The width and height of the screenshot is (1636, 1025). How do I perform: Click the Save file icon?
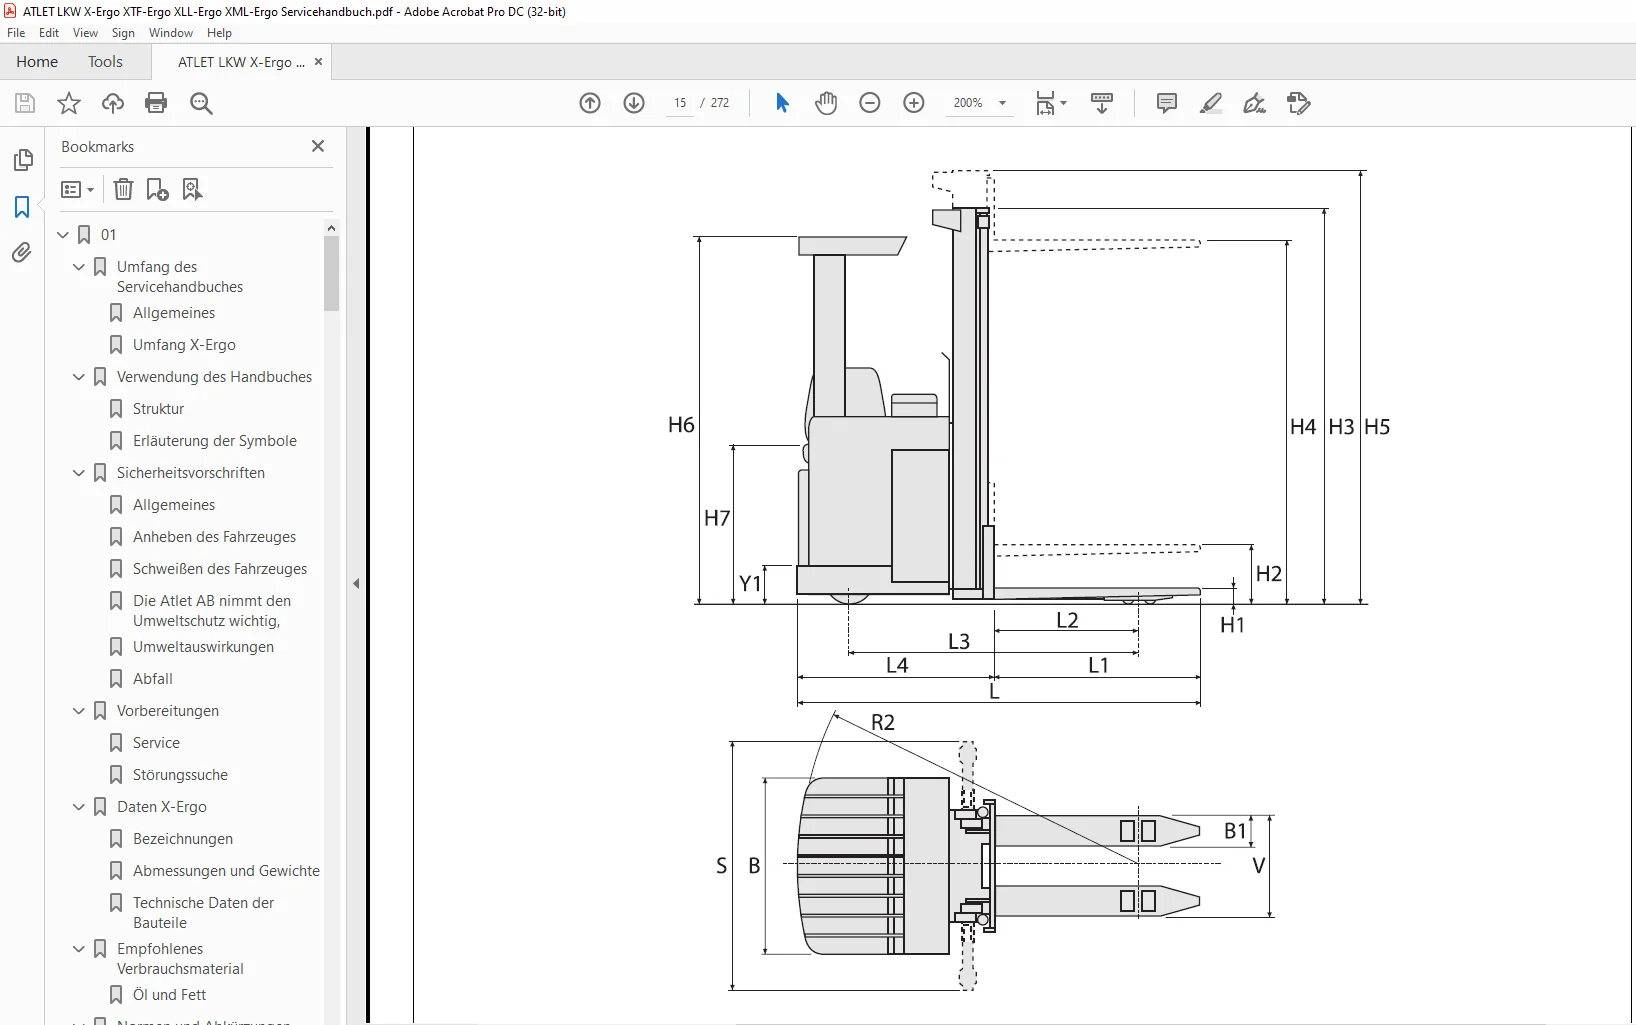click(25, 103)
